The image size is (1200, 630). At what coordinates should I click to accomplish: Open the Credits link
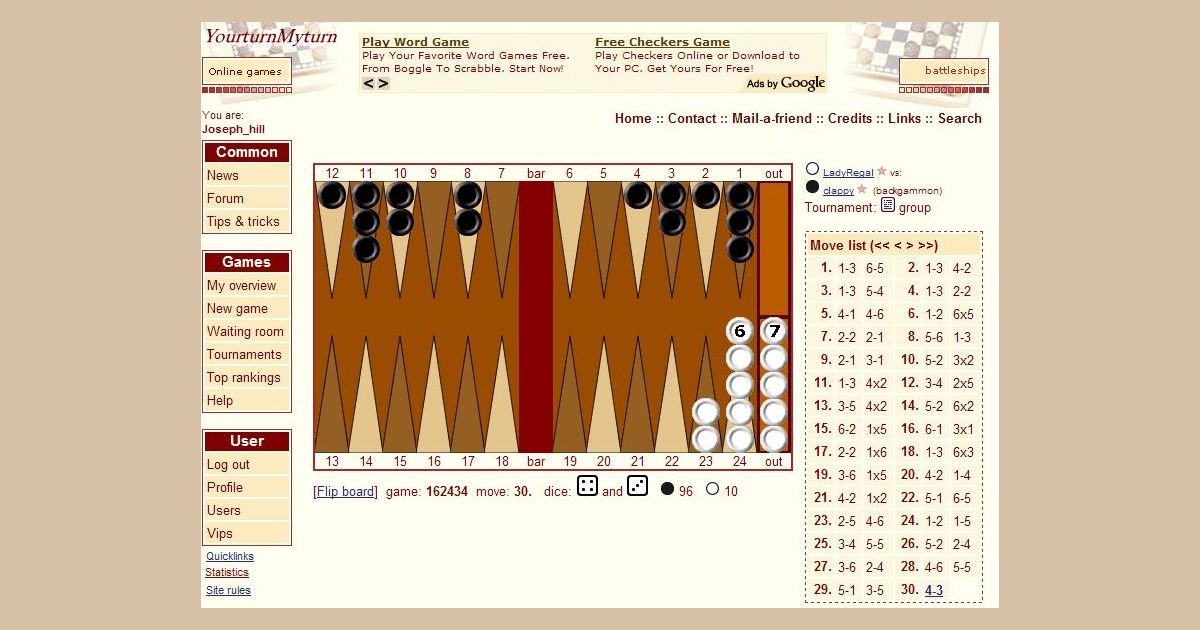click(x=850, y=118)
